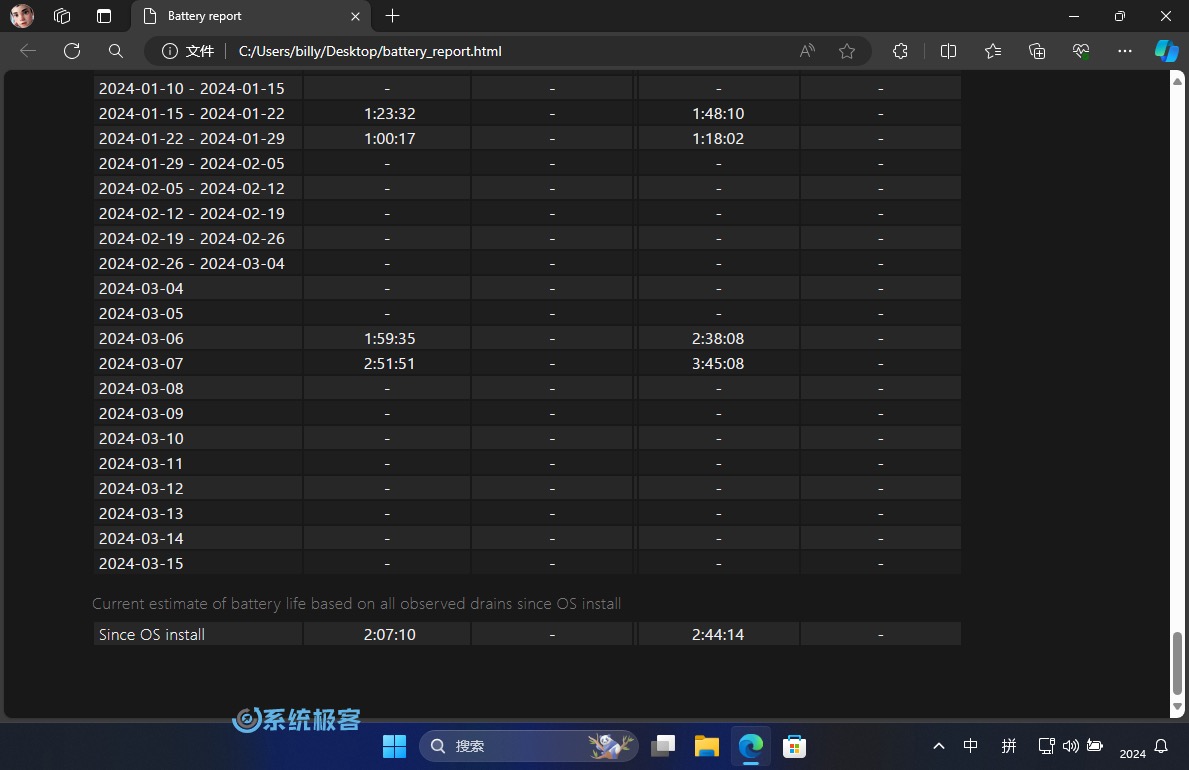Open the Workspaces icon

tap(62, 16)
